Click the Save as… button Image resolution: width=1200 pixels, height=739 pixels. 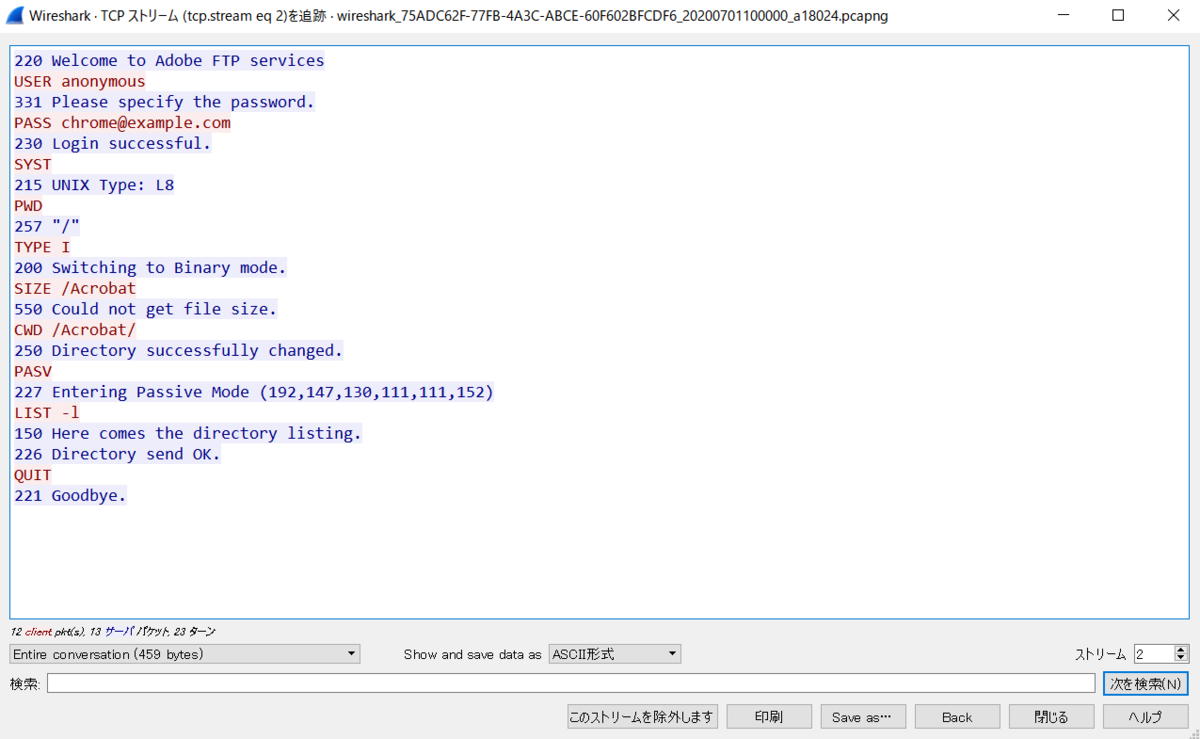[x=862, y=717]
